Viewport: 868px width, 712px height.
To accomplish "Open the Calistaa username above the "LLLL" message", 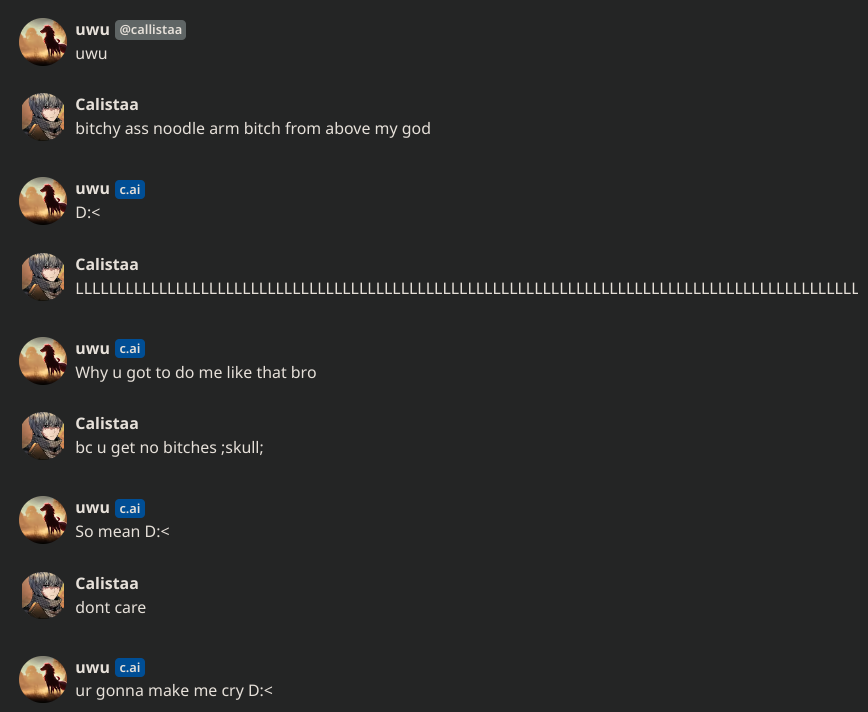I will (107, 264).
